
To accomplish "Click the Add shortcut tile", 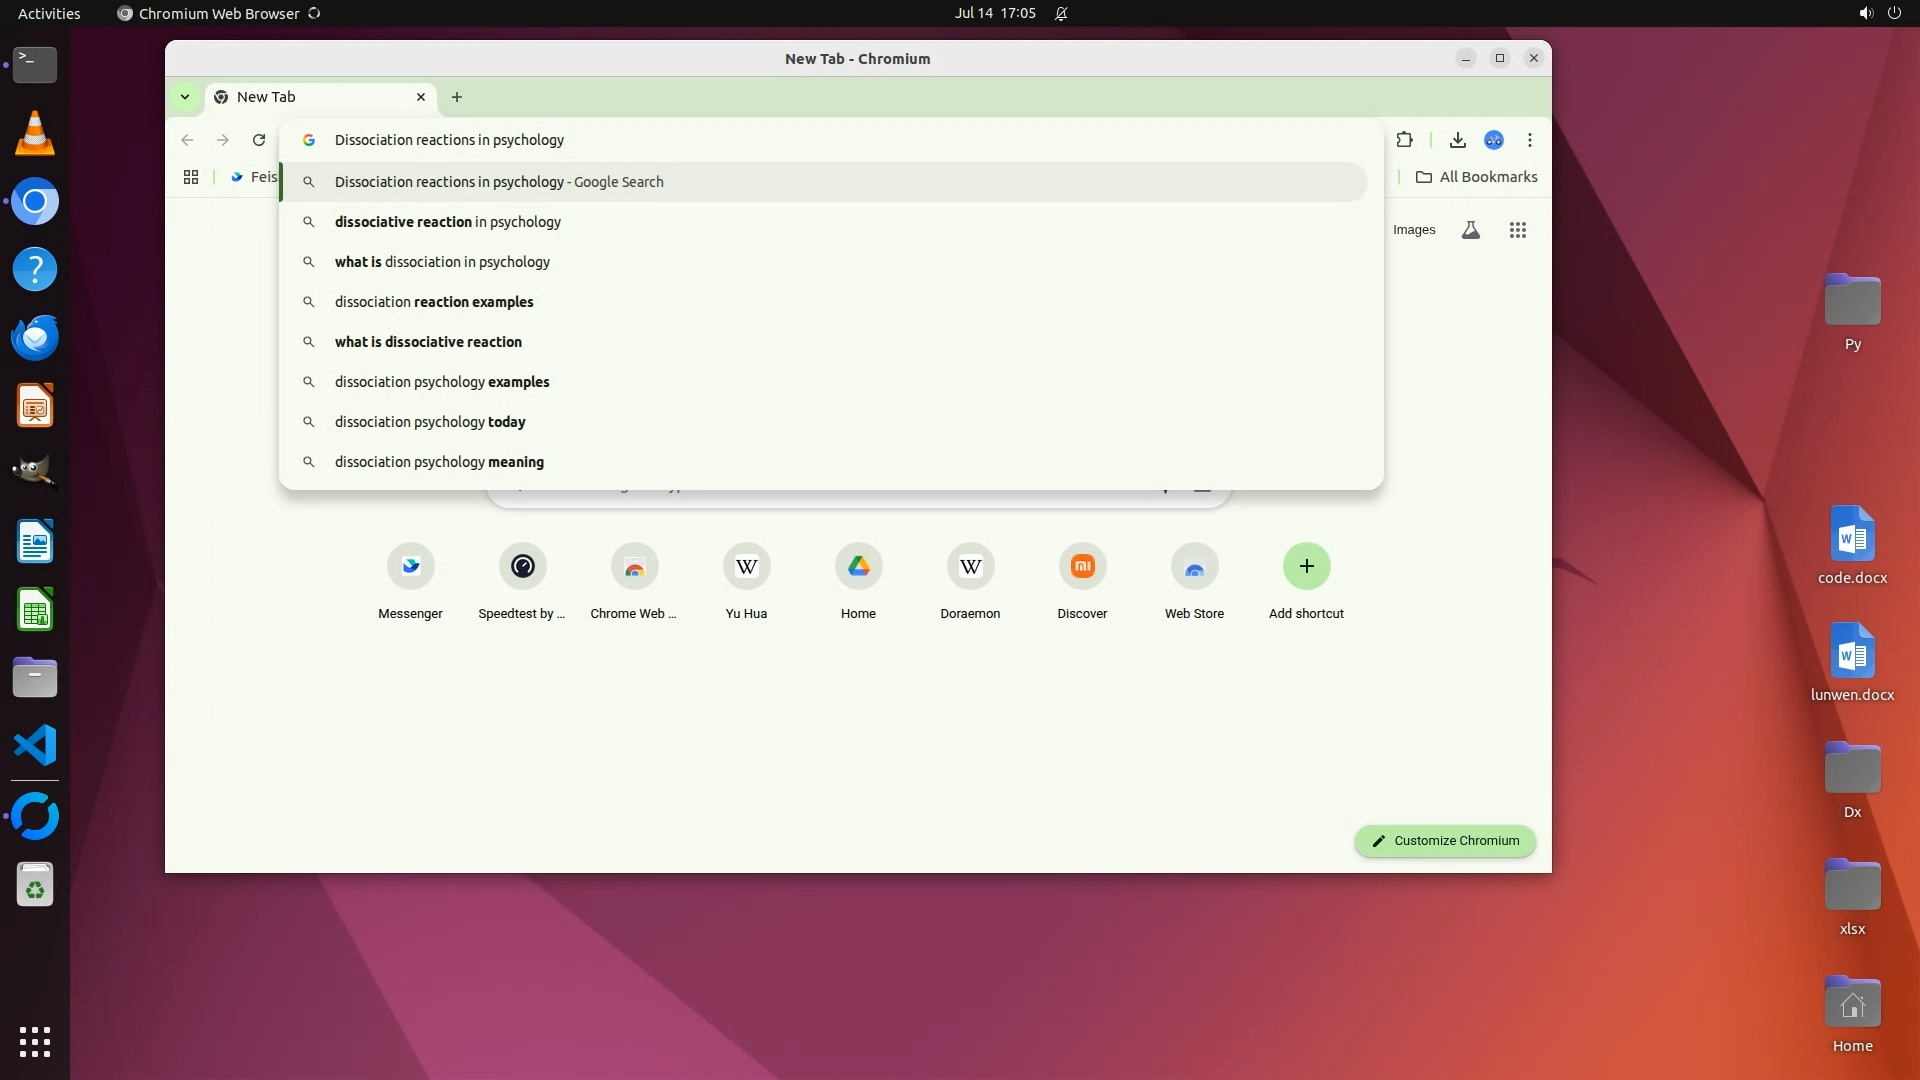I will (1306, 567).
